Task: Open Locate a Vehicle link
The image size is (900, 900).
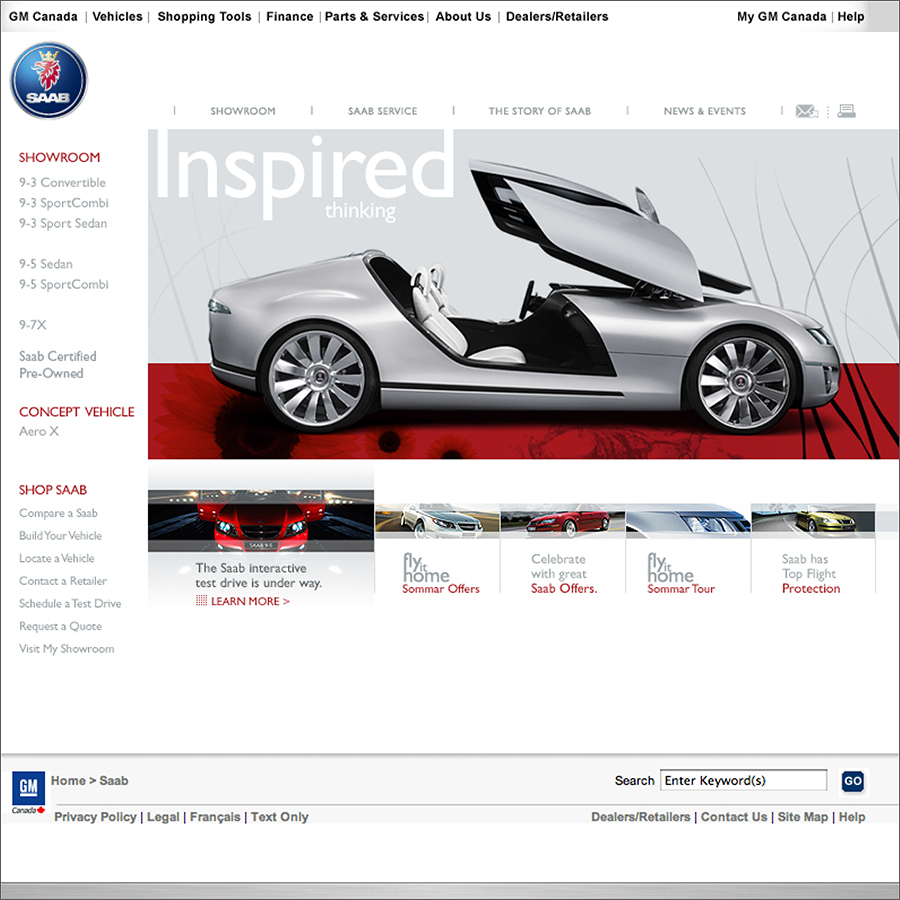Action: click(x=56, y=558)
